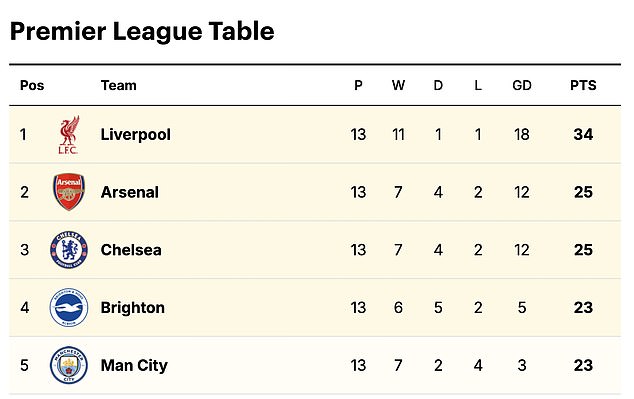Click the Arsenal club crest
Screen dimensions: 634x399
[x=69, y=192]
